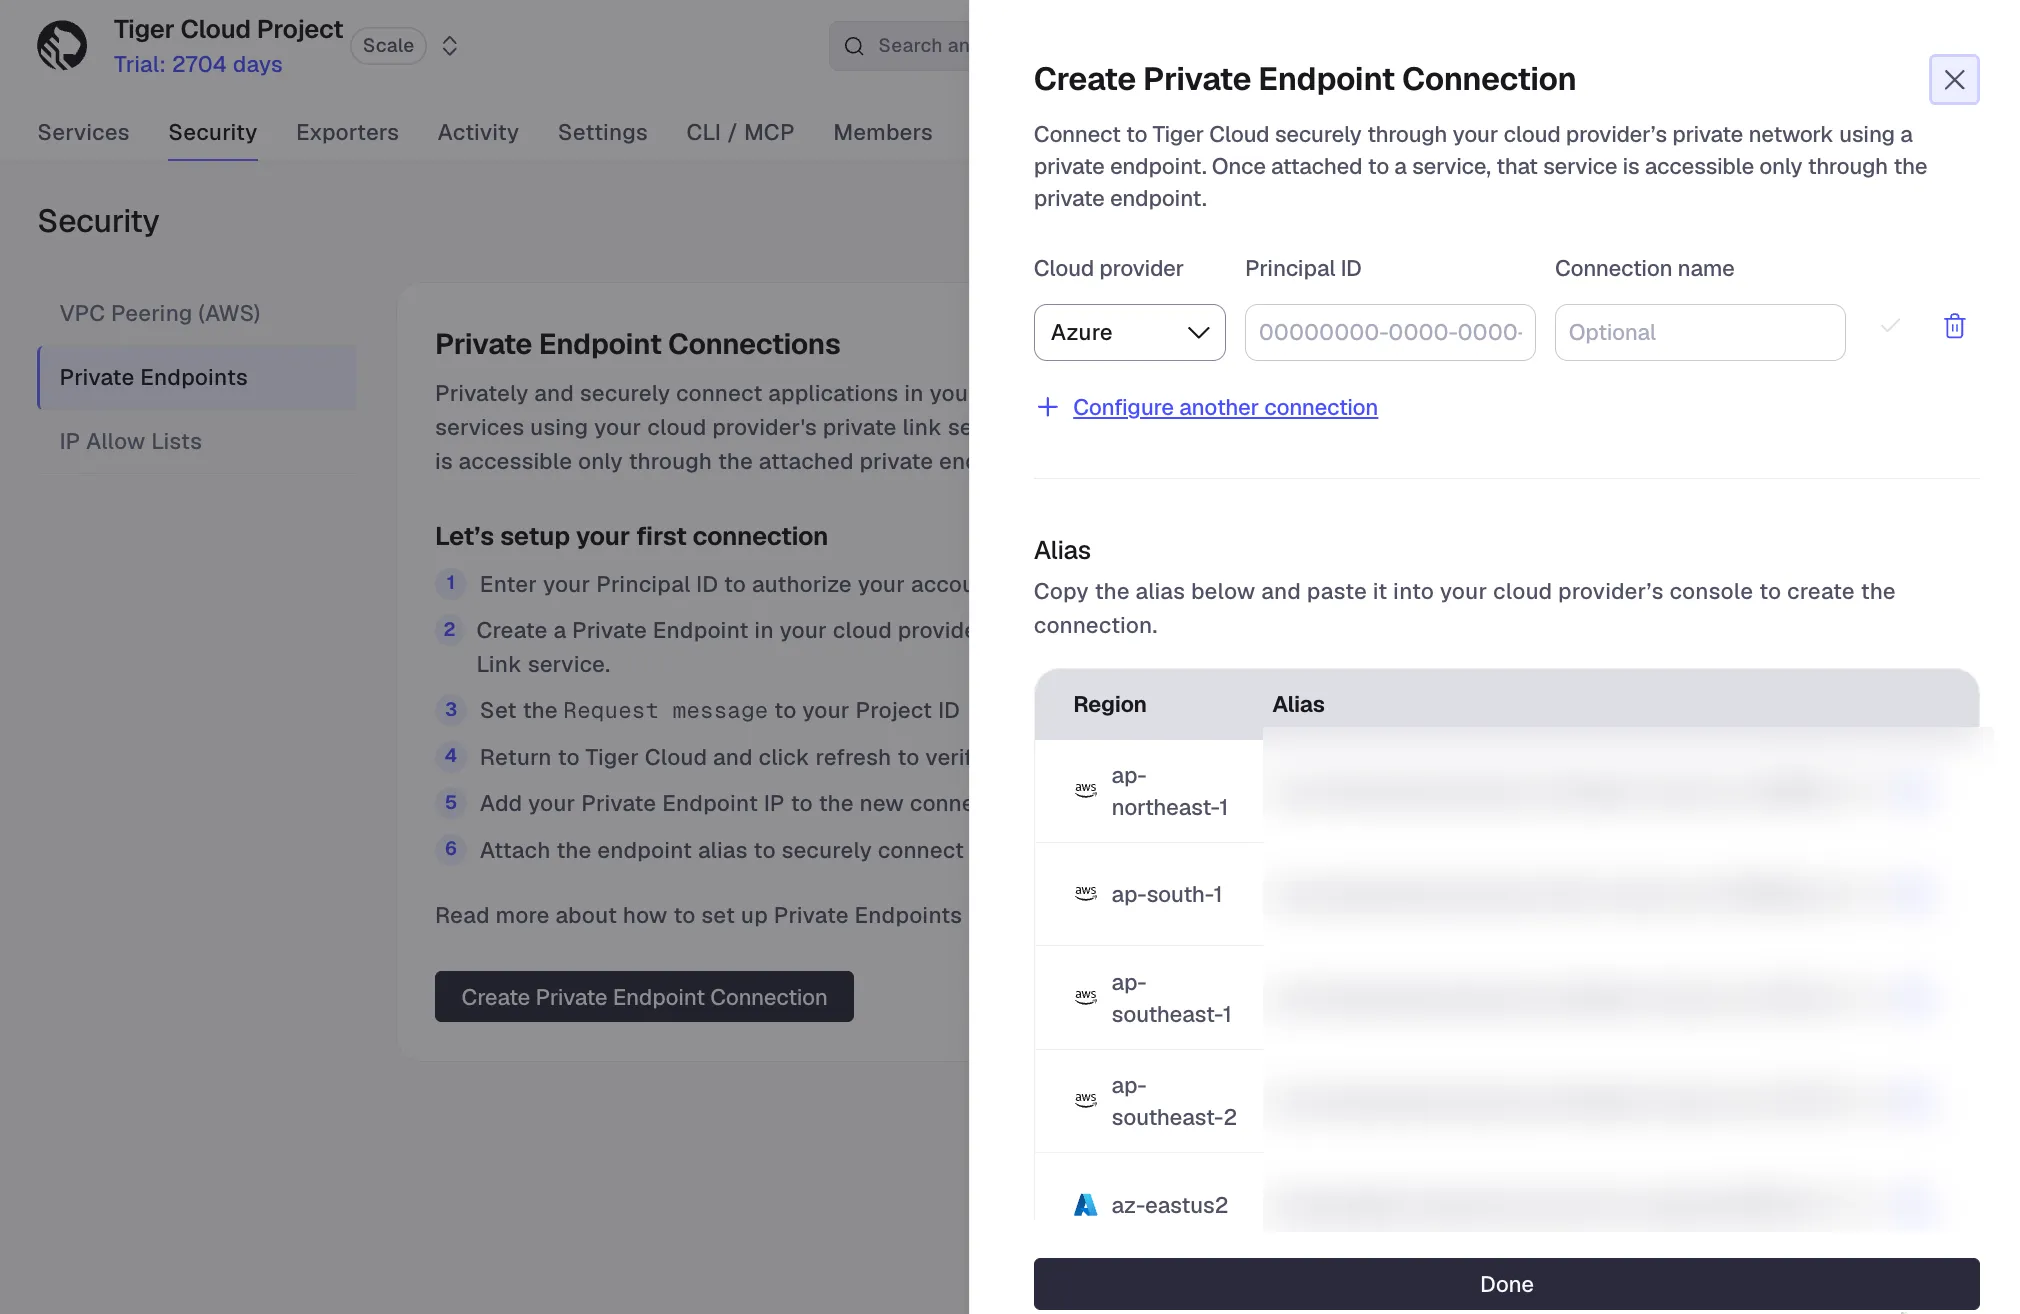
Task: Delete the connection row with trash icon
Action: click(x=1954, y=326)
